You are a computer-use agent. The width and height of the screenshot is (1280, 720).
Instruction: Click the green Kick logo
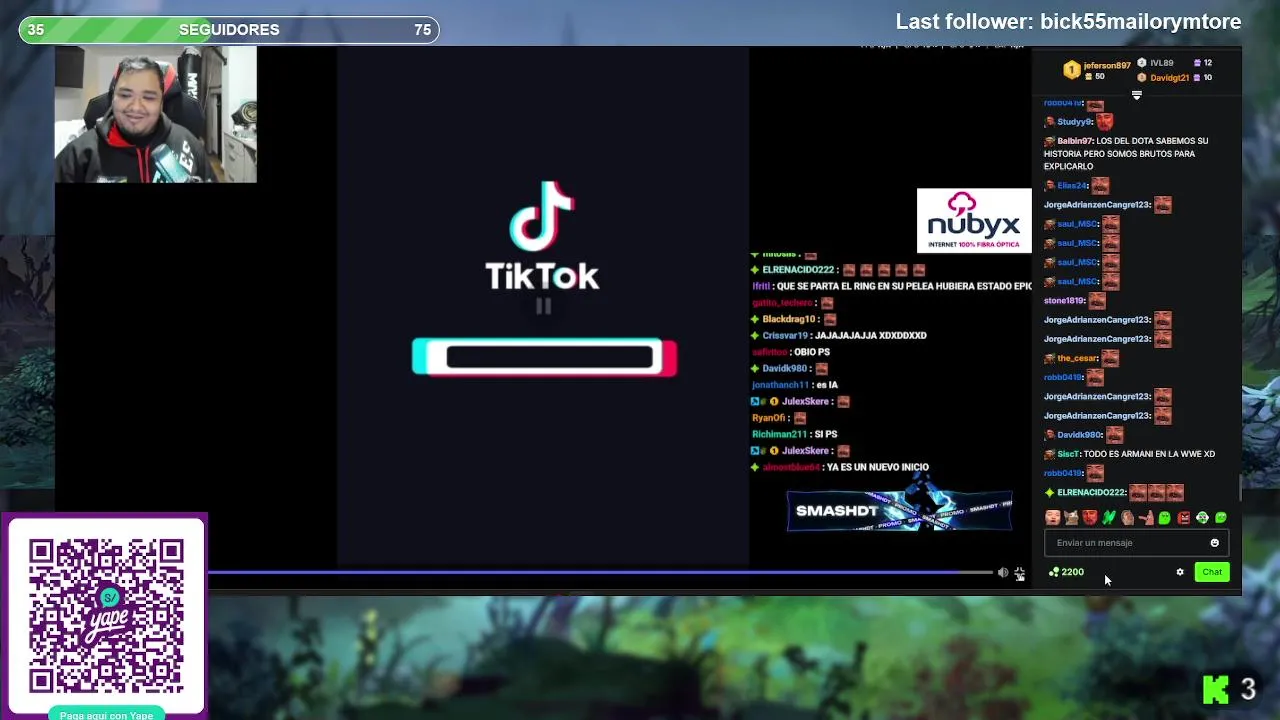1216,689
